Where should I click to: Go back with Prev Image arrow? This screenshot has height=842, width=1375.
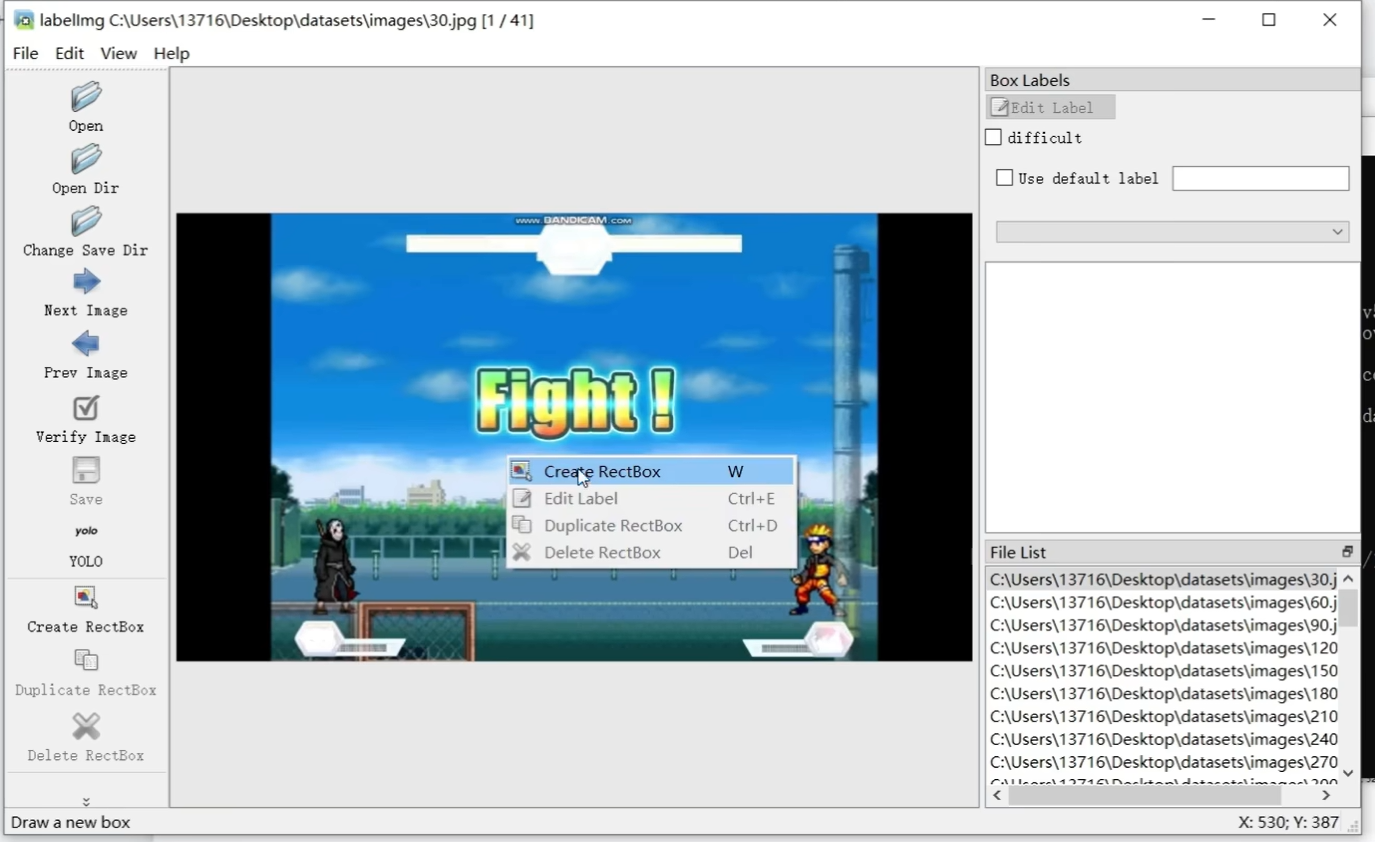pyautogui.click(x=86, y=345)
